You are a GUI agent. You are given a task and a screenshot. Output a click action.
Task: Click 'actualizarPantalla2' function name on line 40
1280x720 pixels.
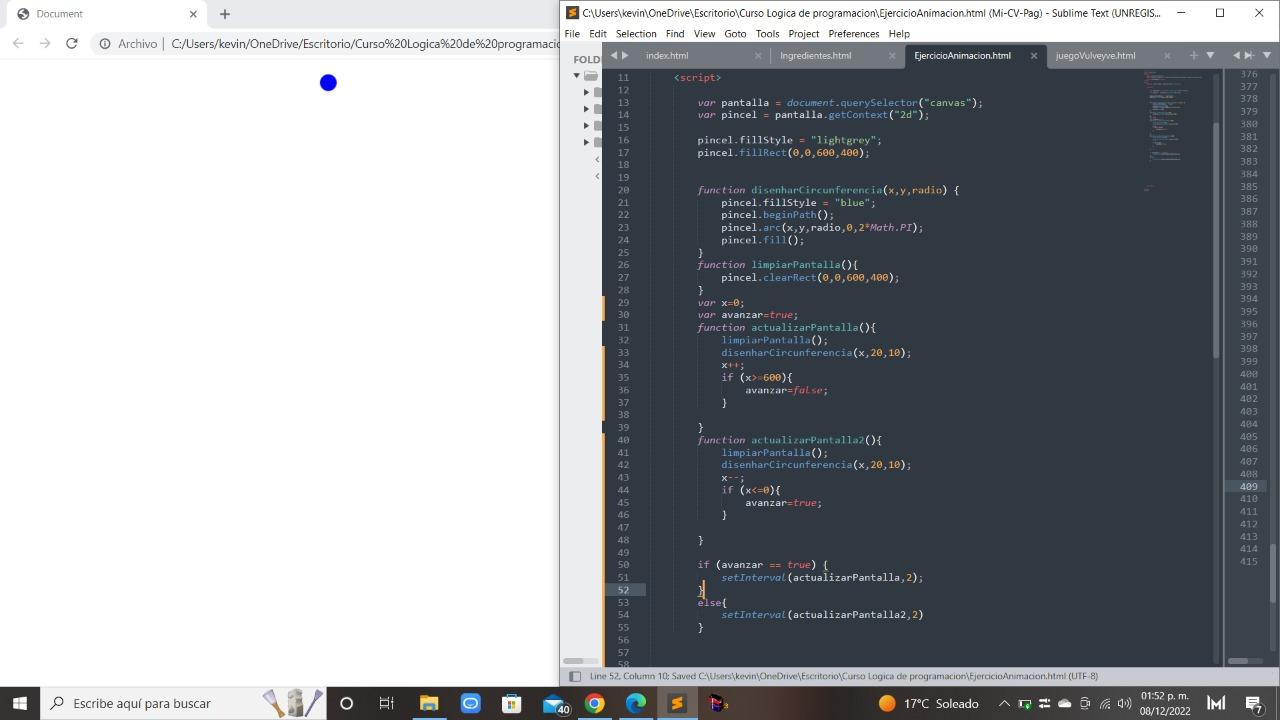coord(807,440)
